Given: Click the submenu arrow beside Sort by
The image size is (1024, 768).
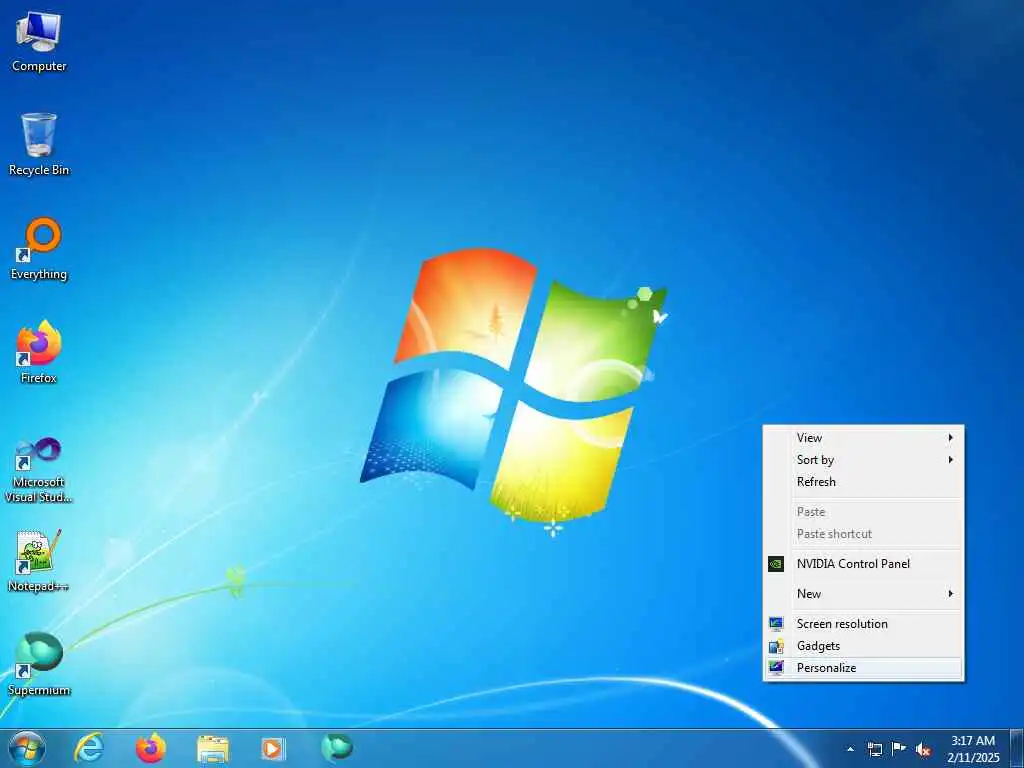Looking at the screenshot, I should point(951,460).
